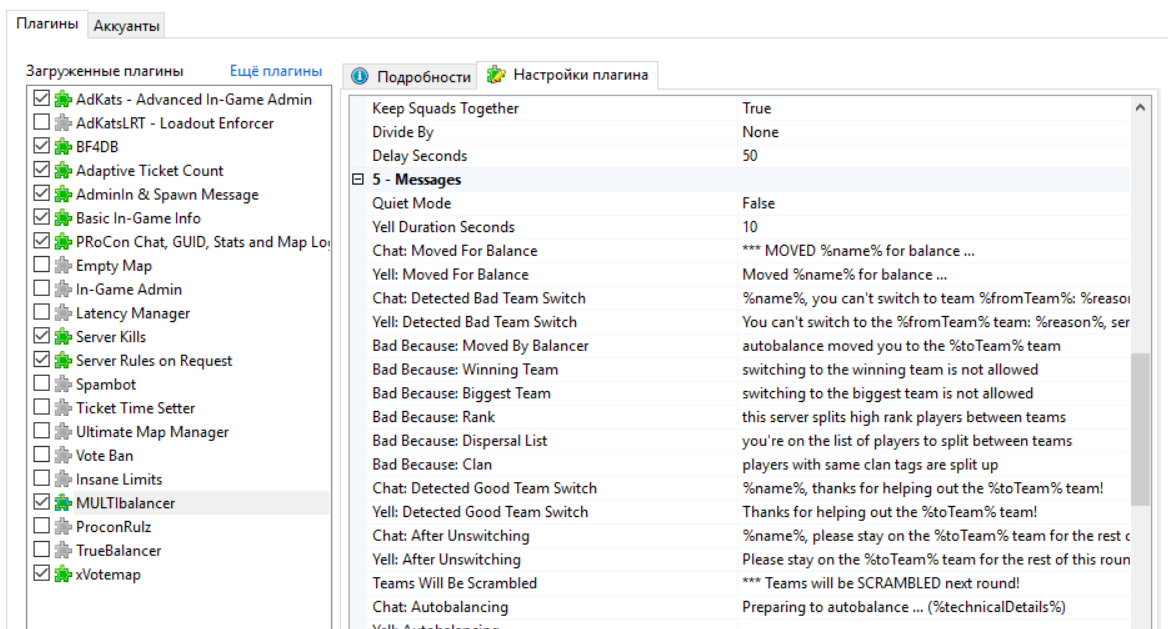
Task: Click the grey Empty Map plugin icon
Action: click(63, 266)
